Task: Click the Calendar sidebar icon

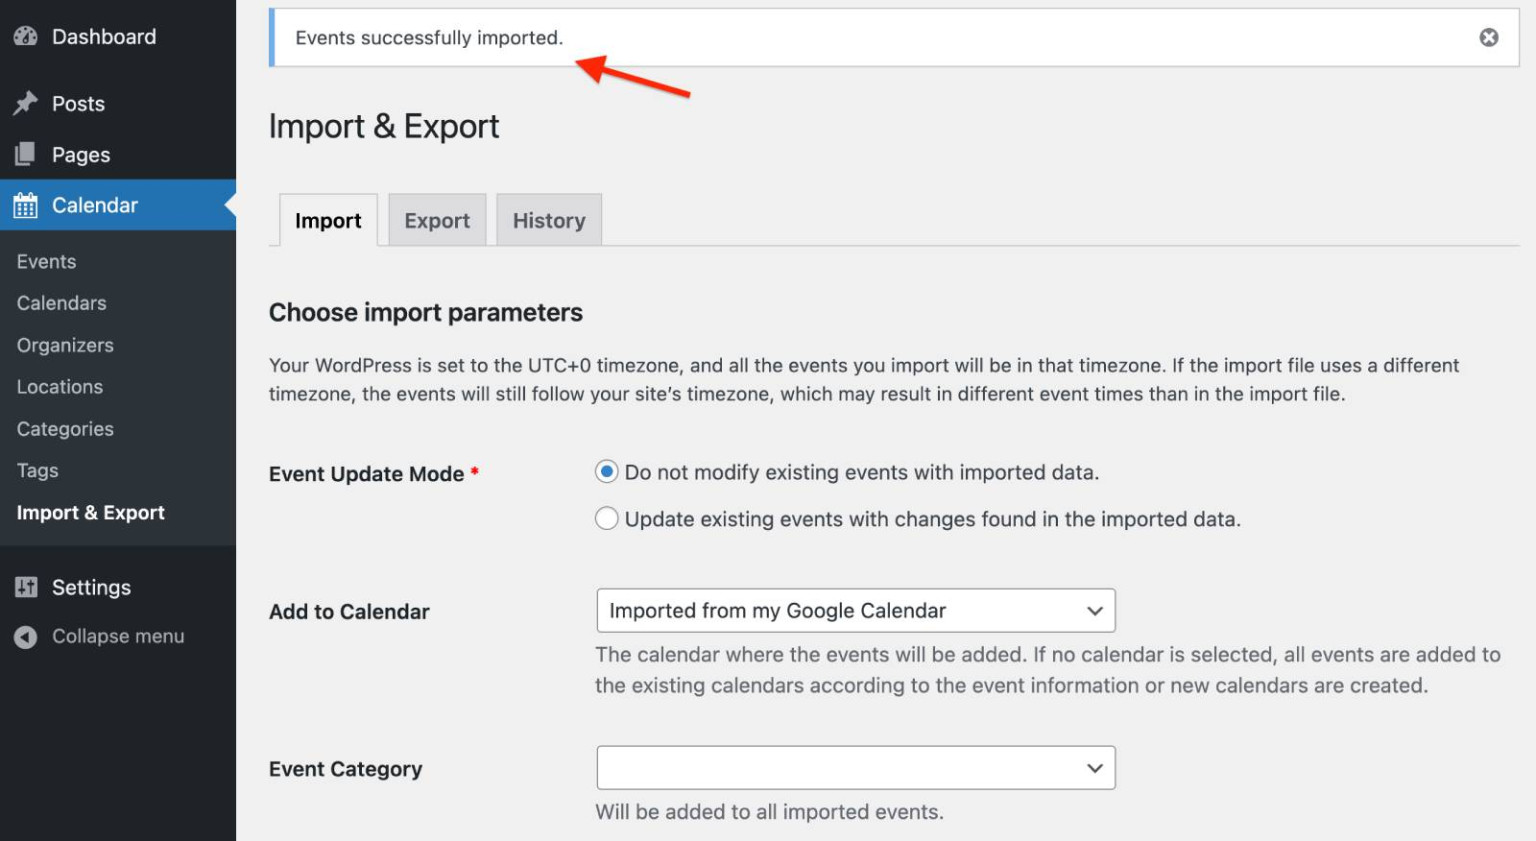Action: (25, 205)
